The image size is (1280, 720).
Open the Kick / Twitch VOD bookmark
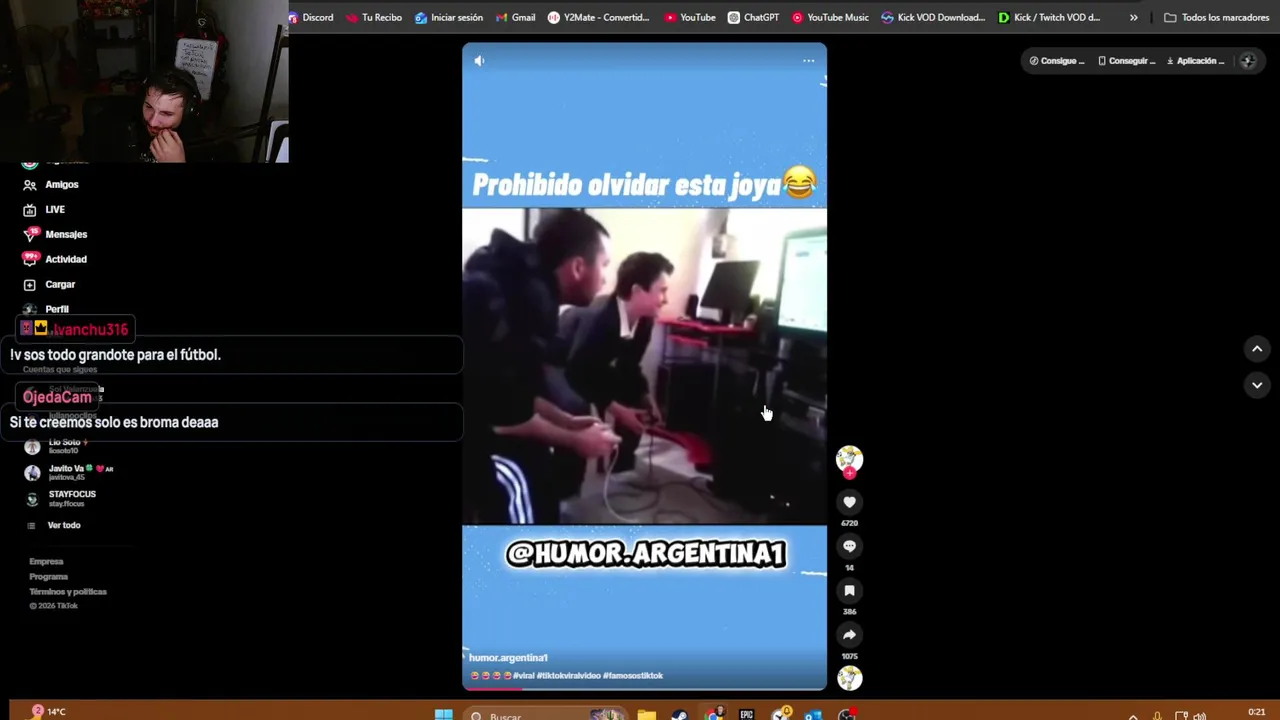click(1049, 17)
